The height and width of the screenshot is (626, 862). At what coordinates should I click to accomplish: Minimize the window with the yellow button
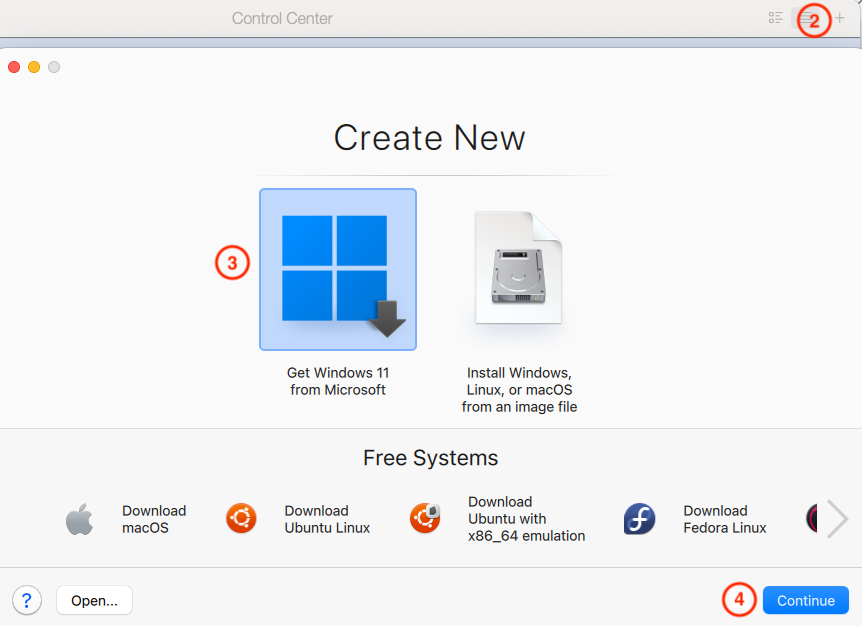click(34, 67)
